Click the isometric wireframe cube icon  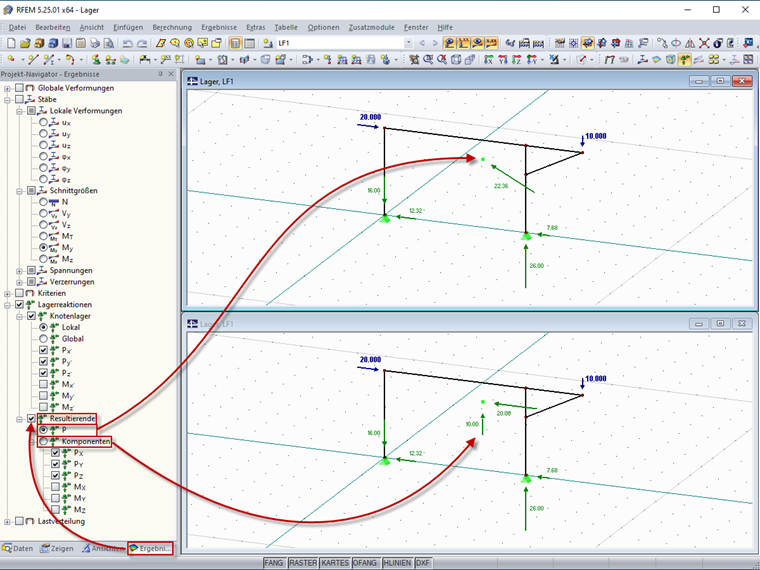pos(456,60)
